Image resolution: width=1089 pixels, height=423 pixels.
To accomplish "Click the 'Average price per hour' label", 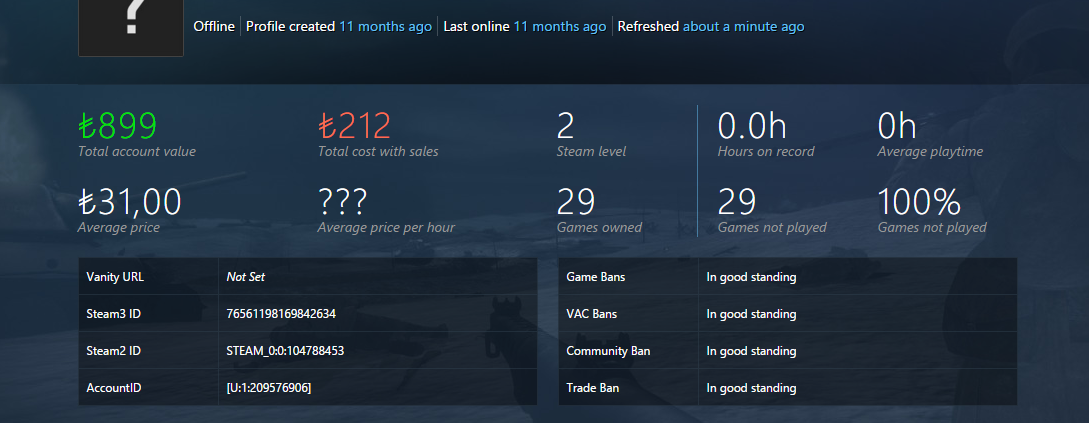I will pos(387,227).
